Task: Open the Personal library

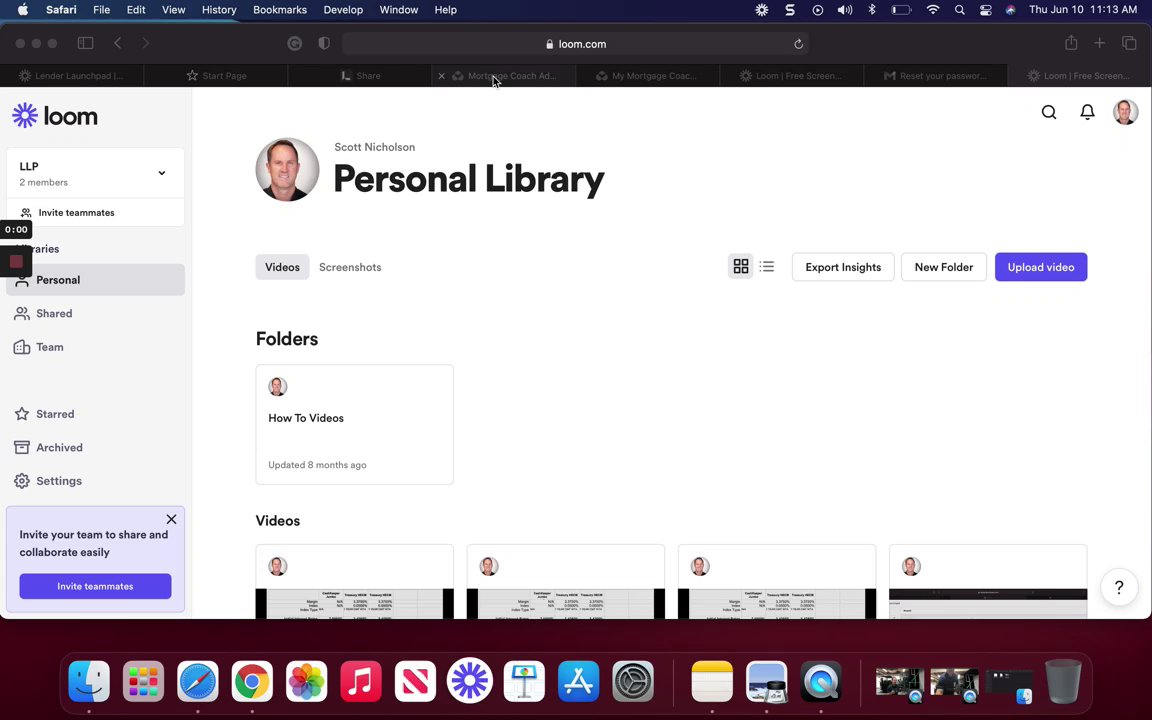Action: click(x=96, y=280)
